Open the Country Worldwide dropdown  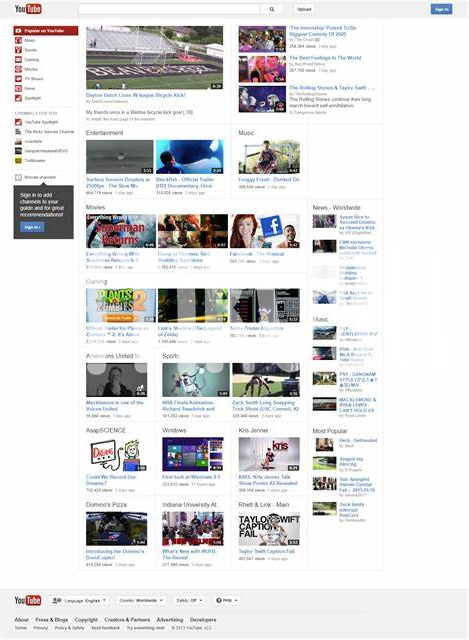(141, 600)
